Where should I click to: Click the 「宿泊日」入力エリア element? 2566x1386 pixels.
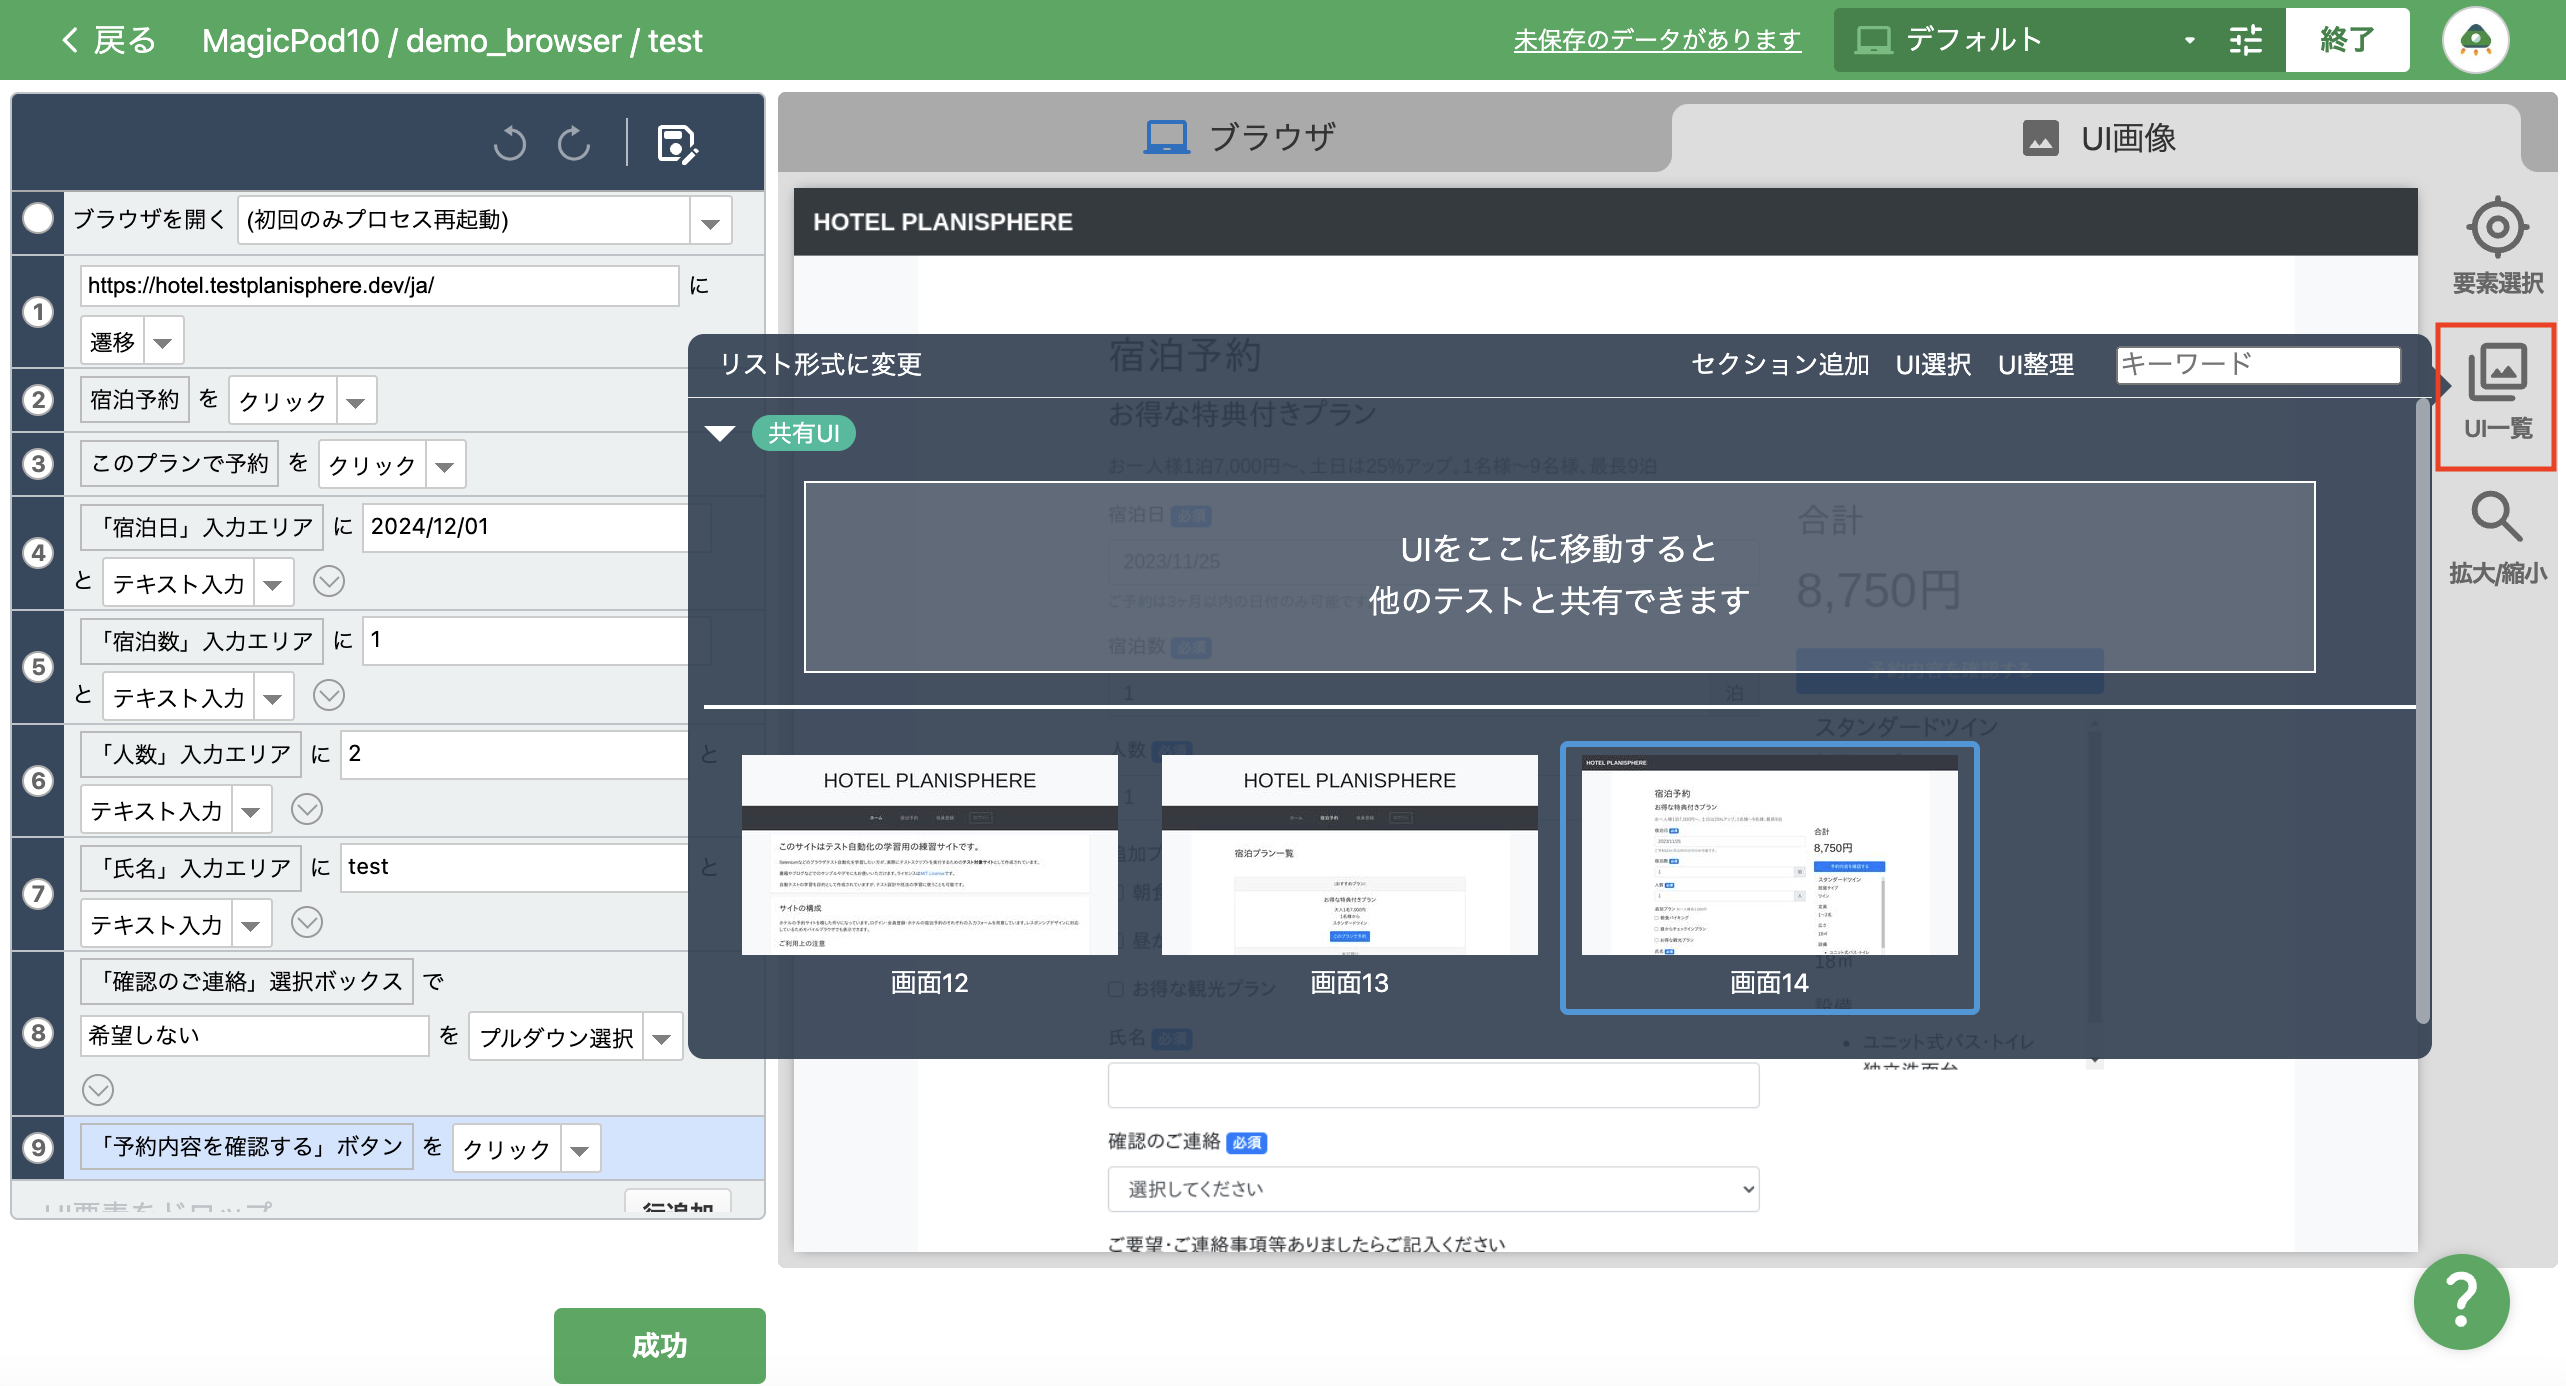coord(202,527)
